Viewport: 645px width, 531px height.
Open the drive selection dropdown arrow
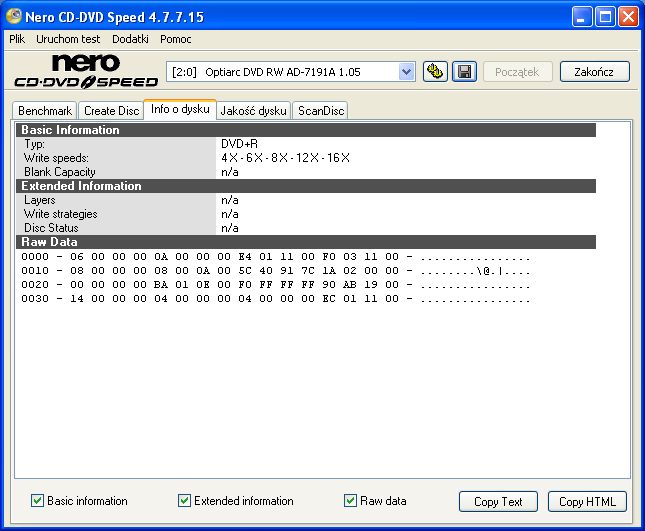tap(406, 72)
